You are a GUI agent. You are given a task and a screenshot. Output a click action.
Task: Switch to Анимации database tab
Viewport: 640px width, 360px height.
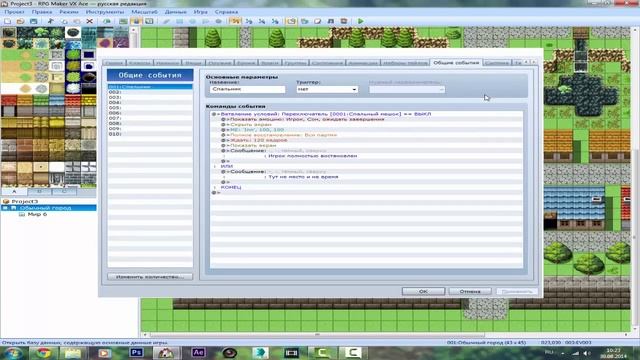363,63
